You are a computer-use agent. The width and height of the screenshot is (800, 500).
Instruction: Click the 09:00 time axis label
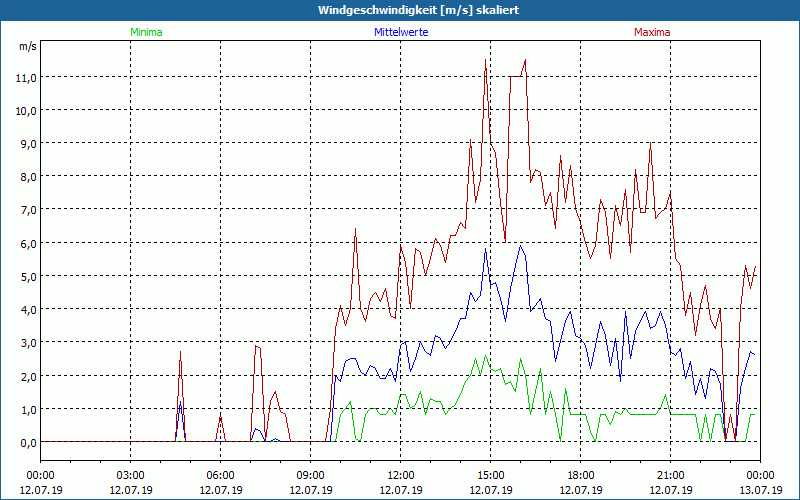(x=311, y=476)
